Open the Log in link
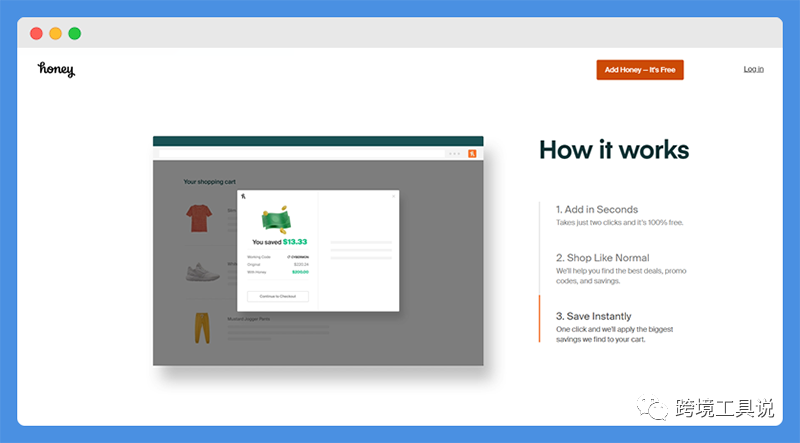Image resolution: width=800 pixels, height=443 pixels. tap(753, 69)
